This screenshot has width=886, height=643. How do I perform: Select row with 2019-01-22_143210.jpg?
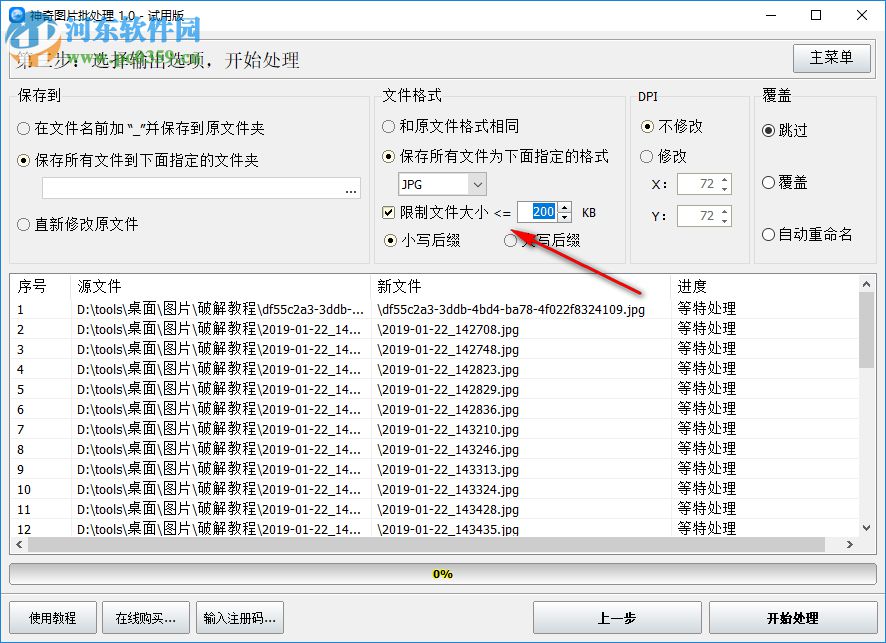(435, 429)
